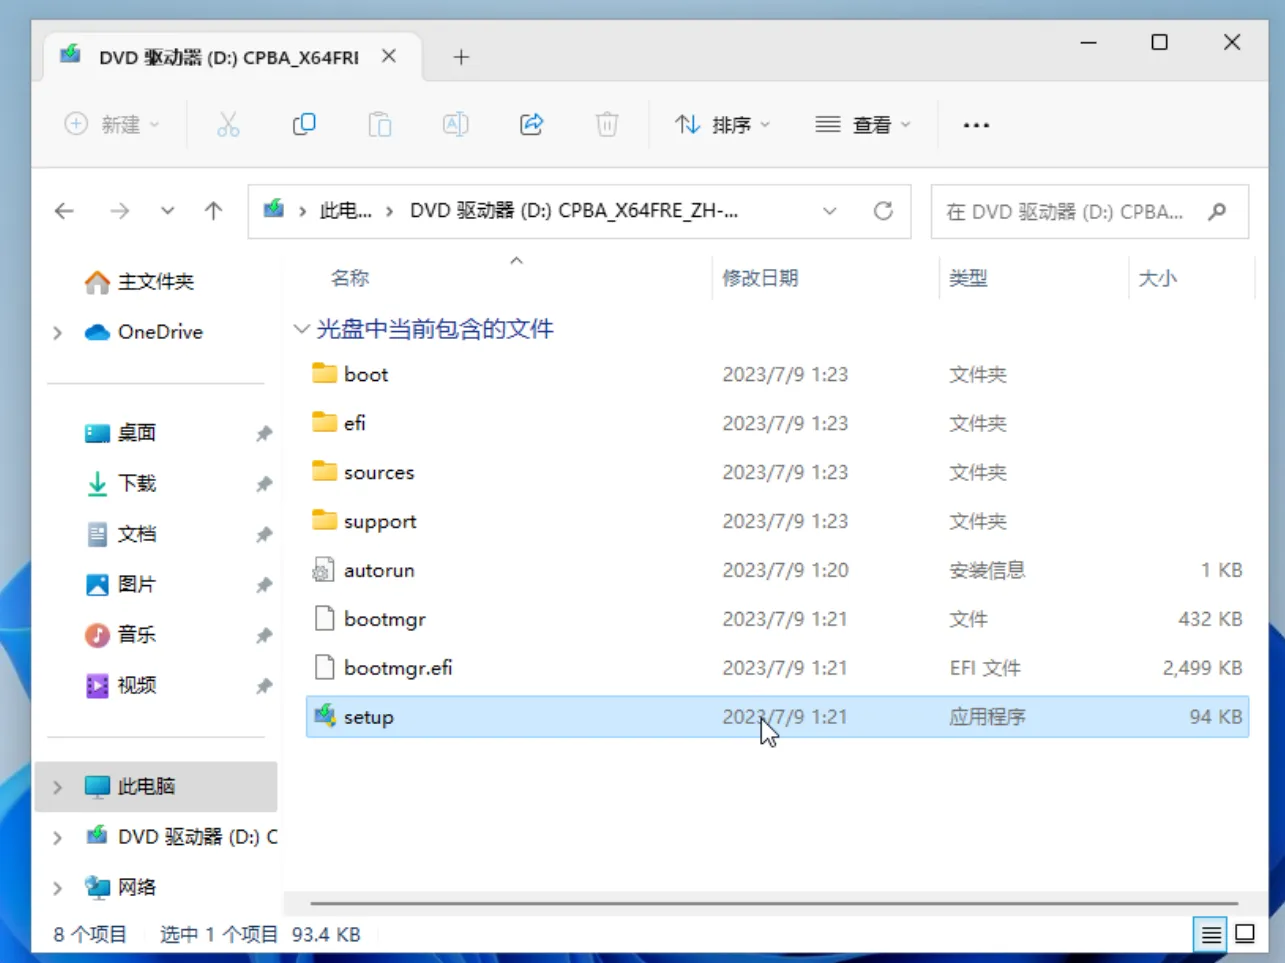Go back with the left arrow

pyautogui.click(x=65, y=211)
